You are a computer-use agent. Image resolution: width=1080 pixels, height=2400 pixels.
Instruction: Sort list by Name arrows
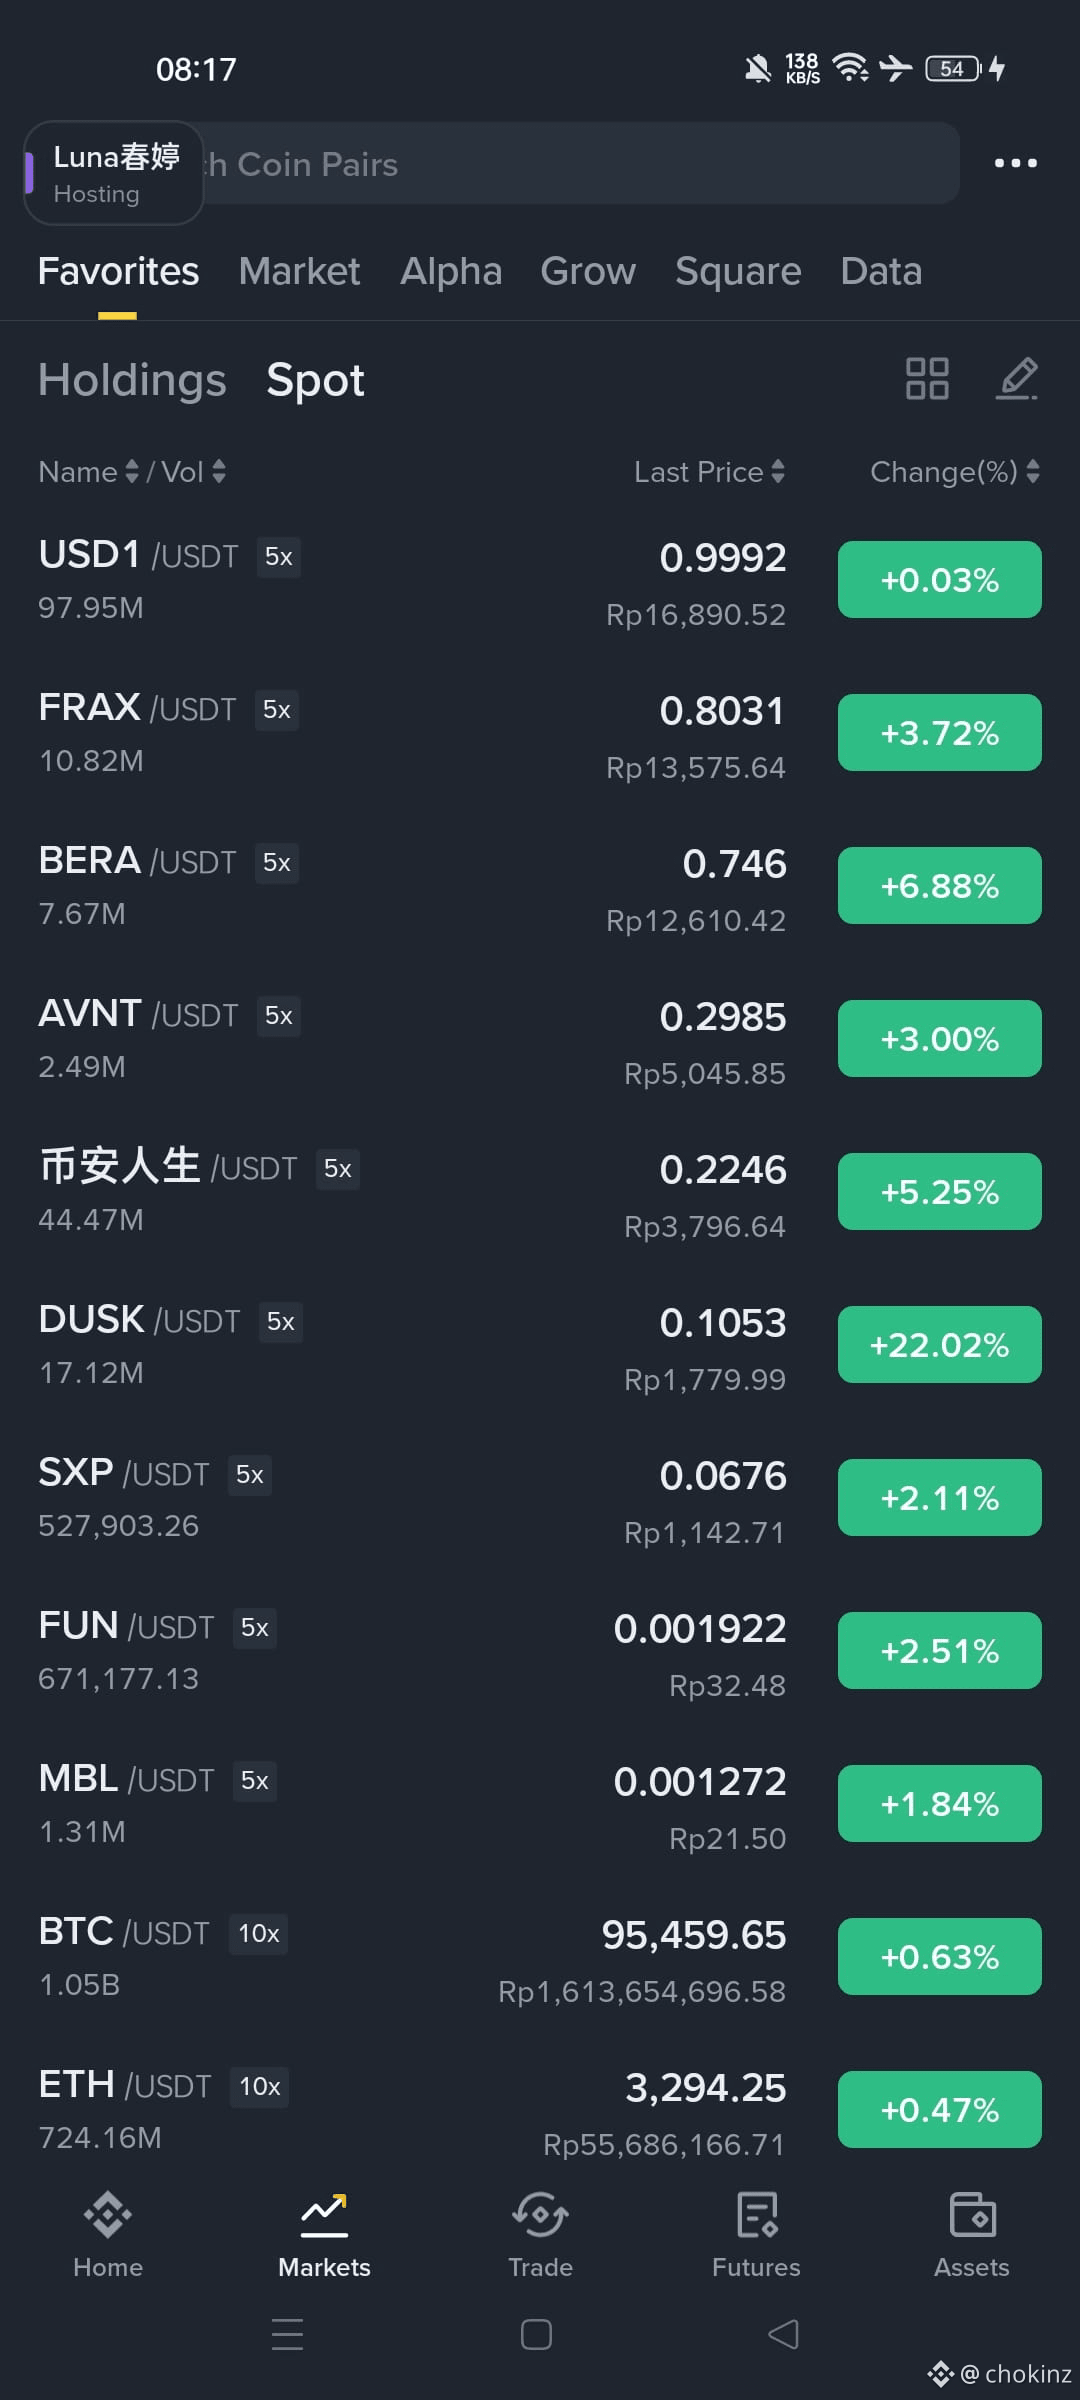131,472
